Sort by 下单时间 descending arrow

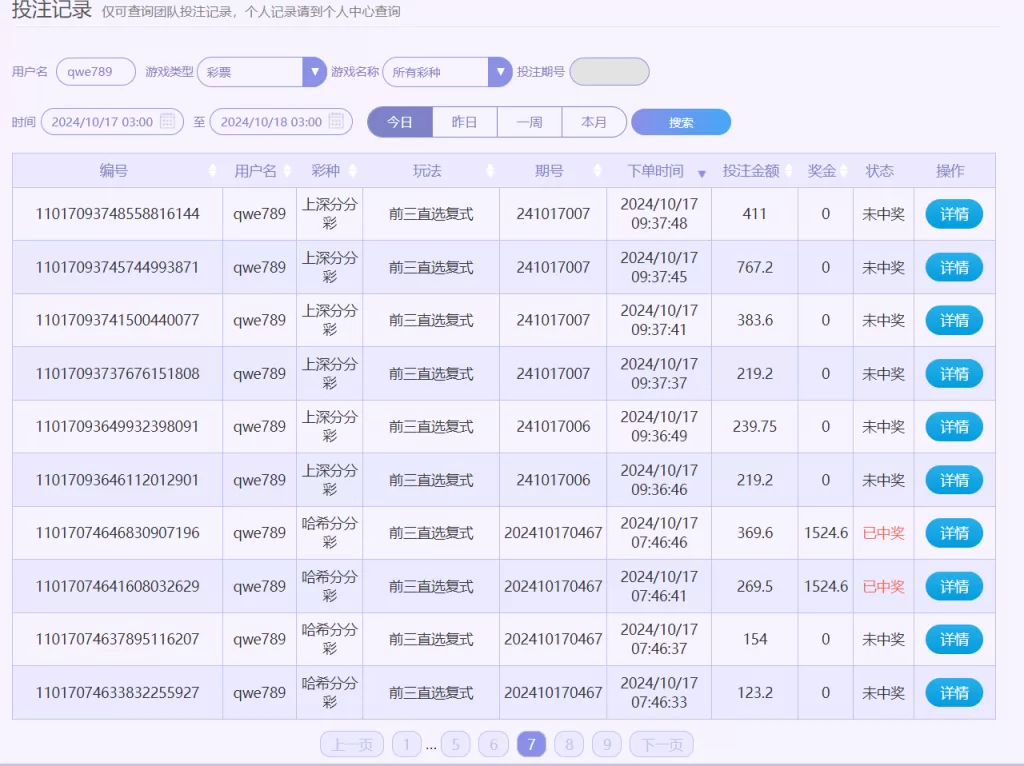pyautogui.click(x=702, y=174)
